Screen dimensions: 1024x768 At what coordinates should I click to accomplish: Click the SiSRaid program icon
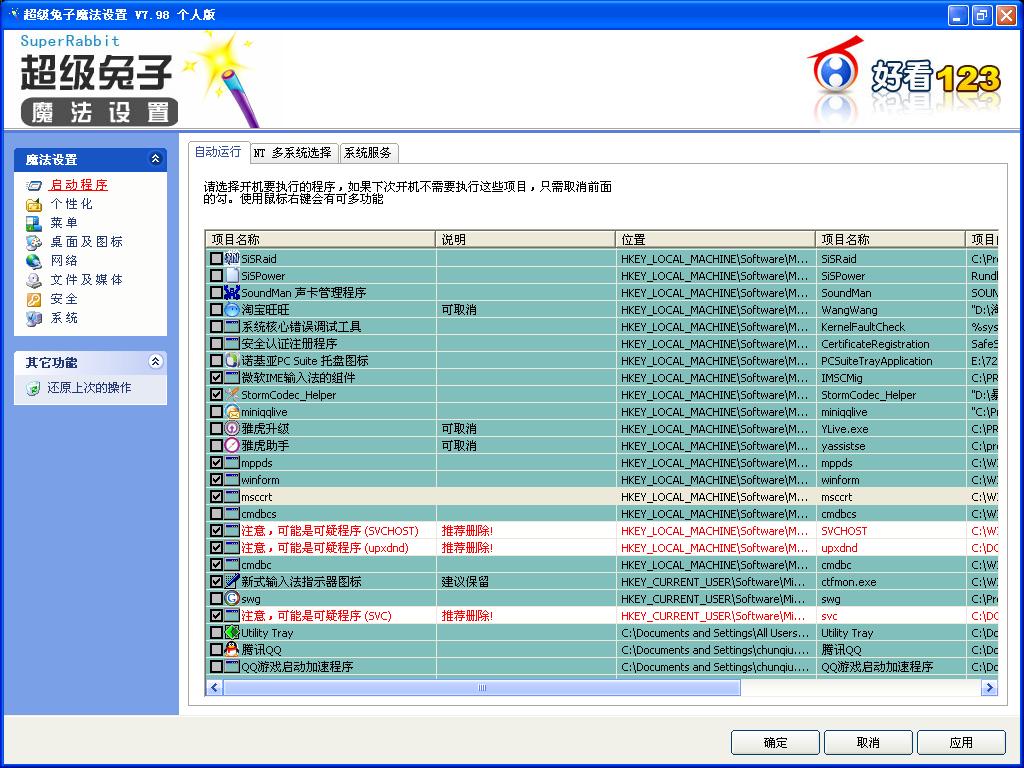232,259
